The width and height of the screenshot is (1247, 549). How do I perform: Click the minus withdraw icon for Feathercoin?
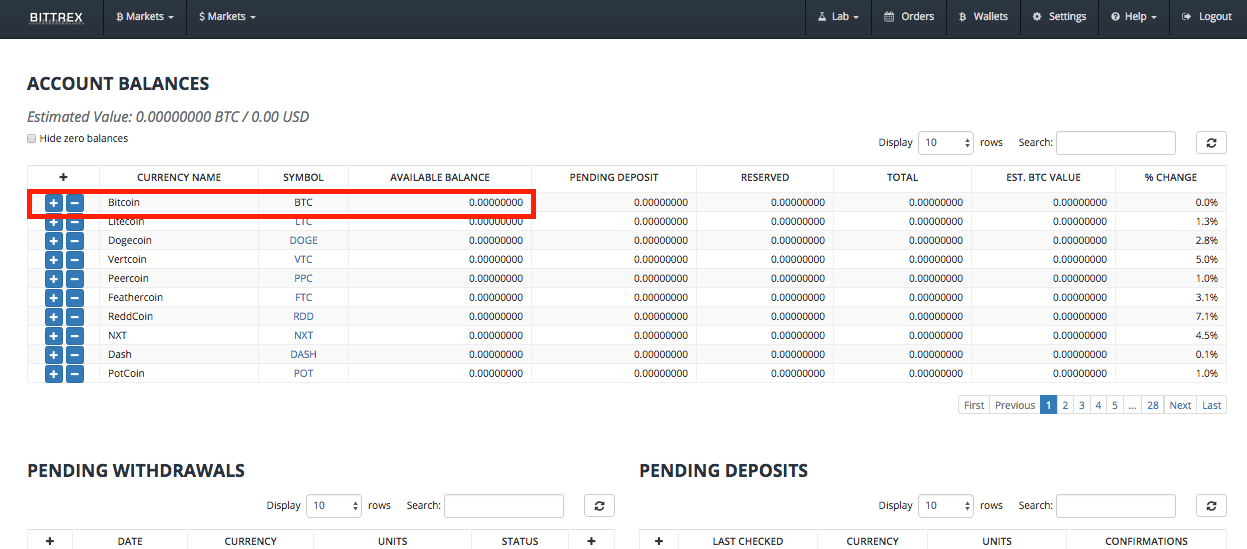click(x=75, y=298)
